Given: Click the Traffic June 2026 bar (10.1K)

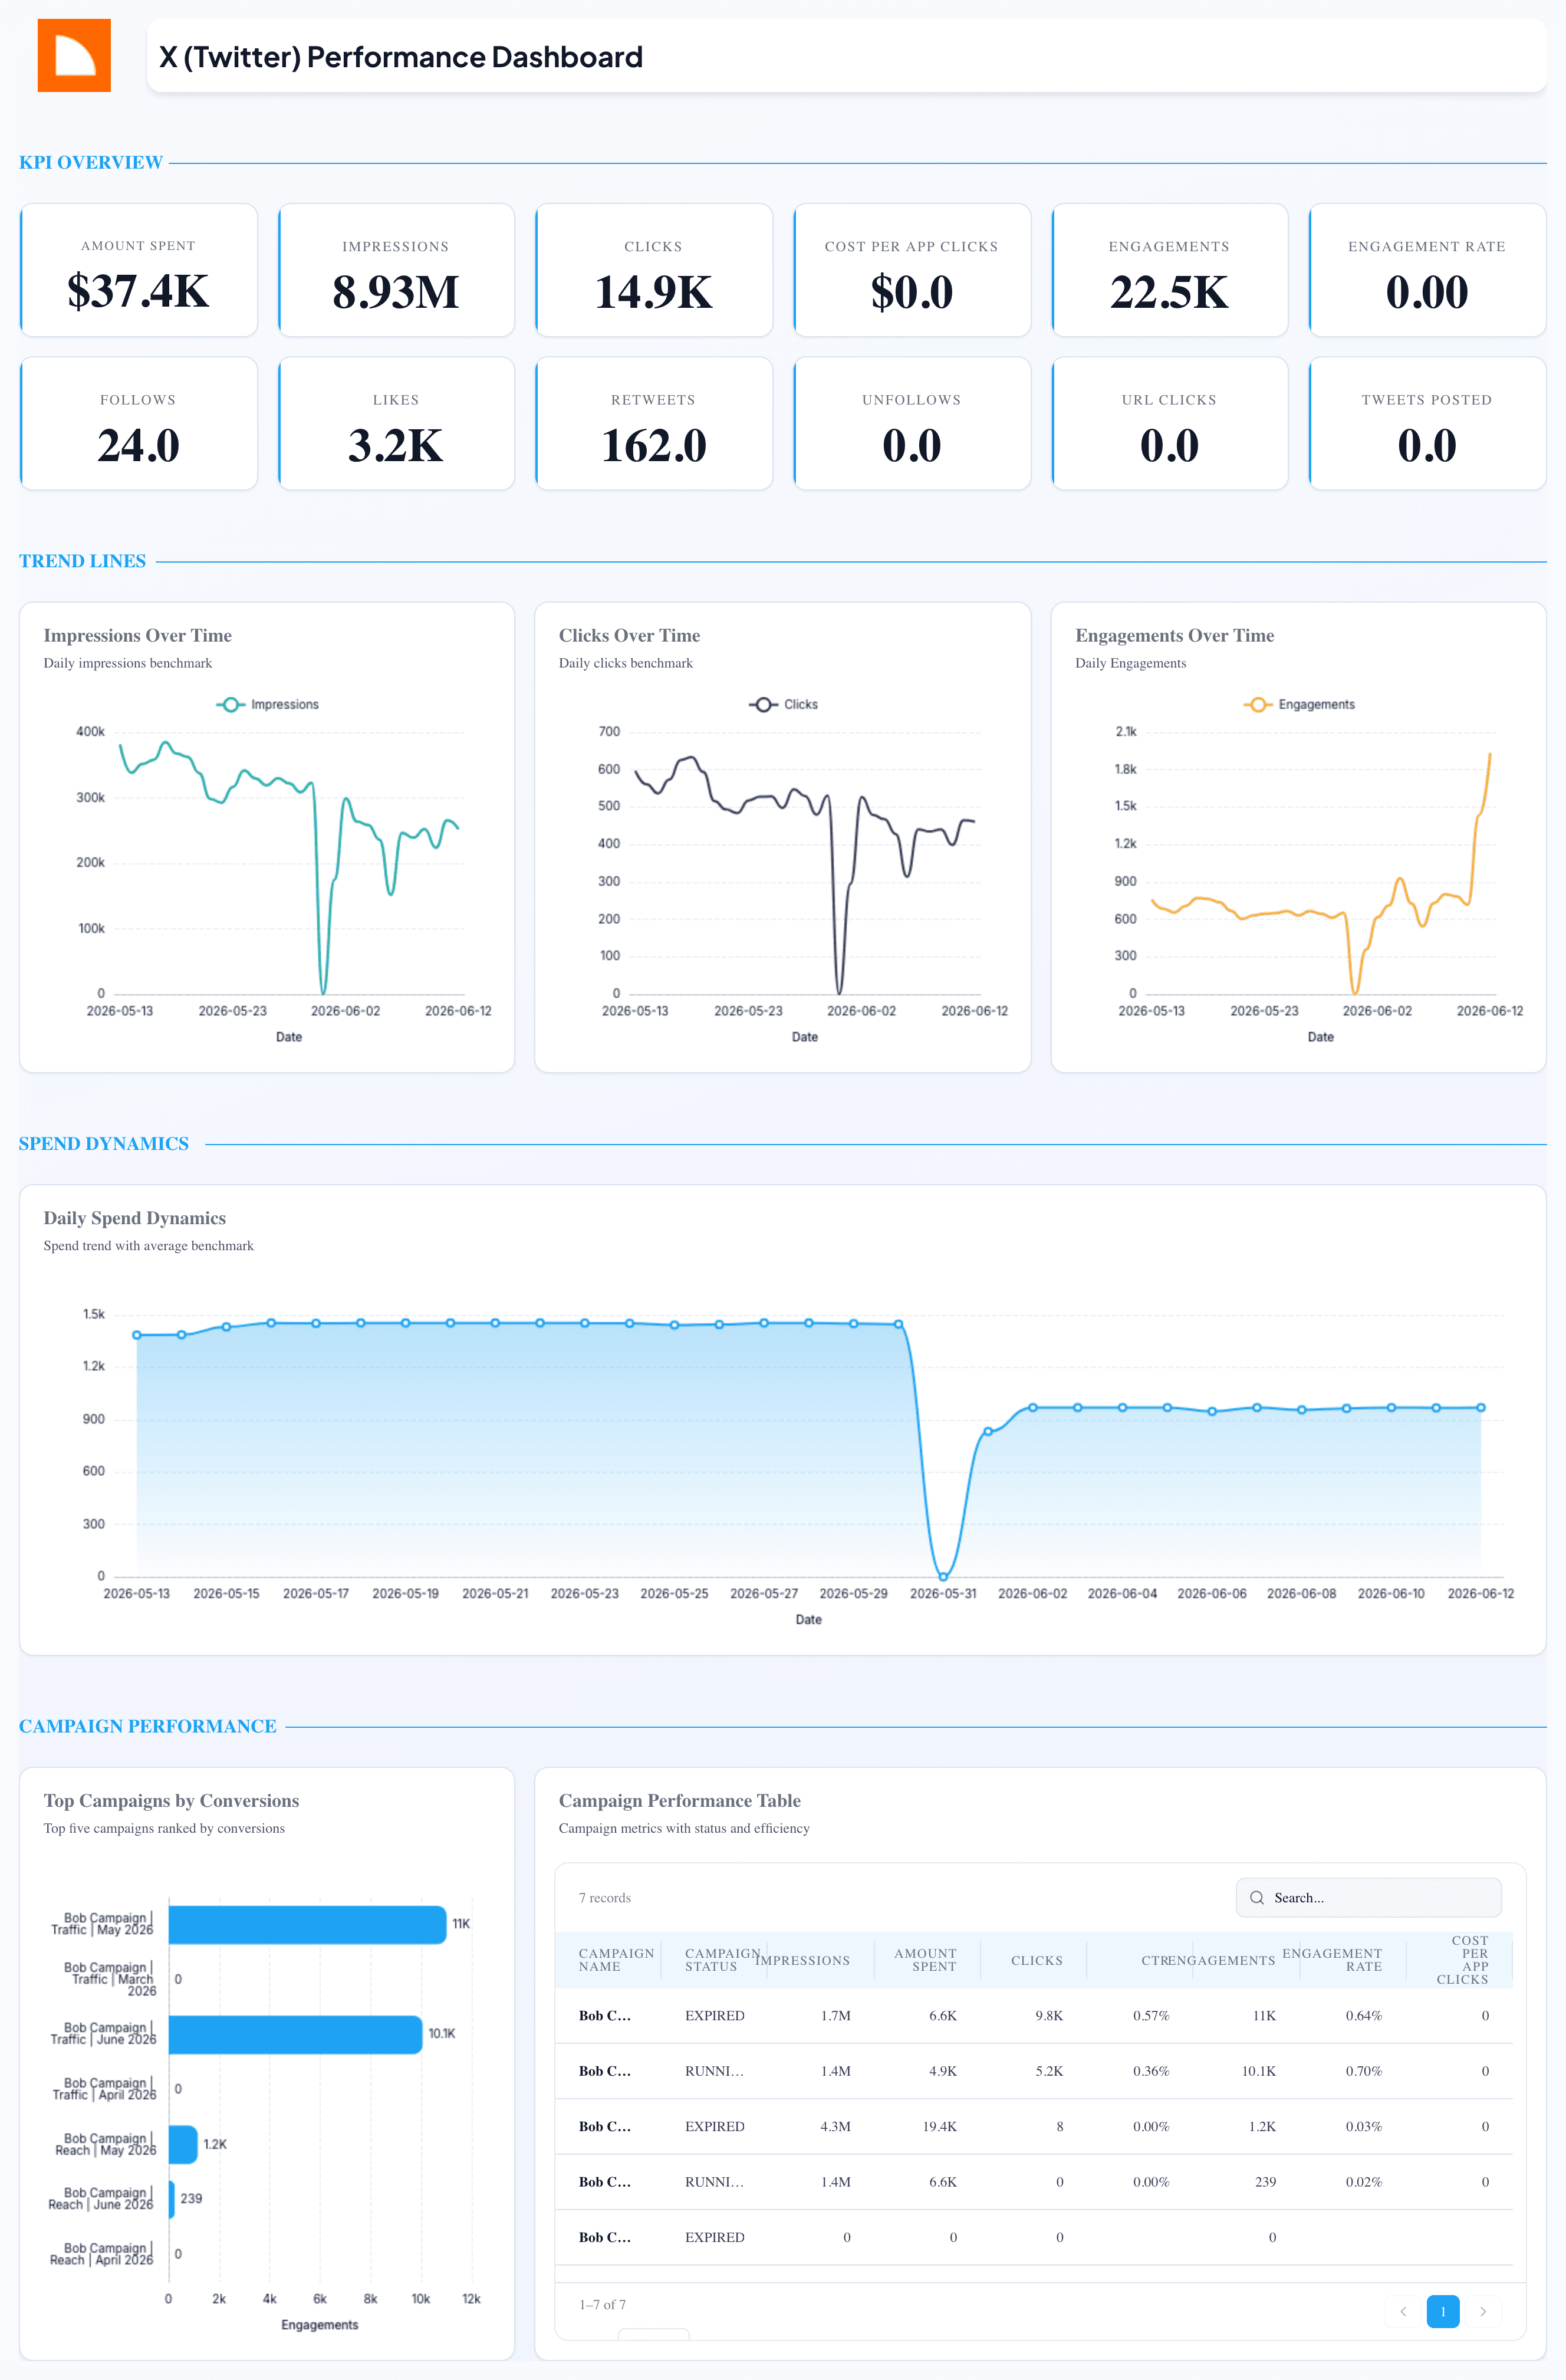Looking at the screenshot, I should (x=295, y=2034).
